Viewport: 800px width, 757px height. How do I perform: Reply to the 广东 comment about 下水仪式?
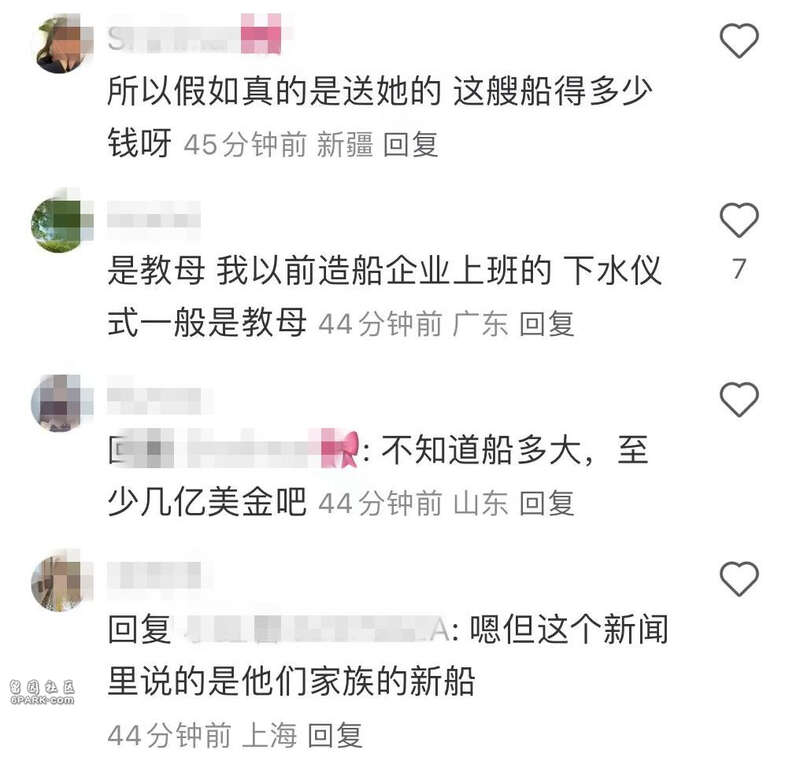pyautogui.click(x=547, y=324)
